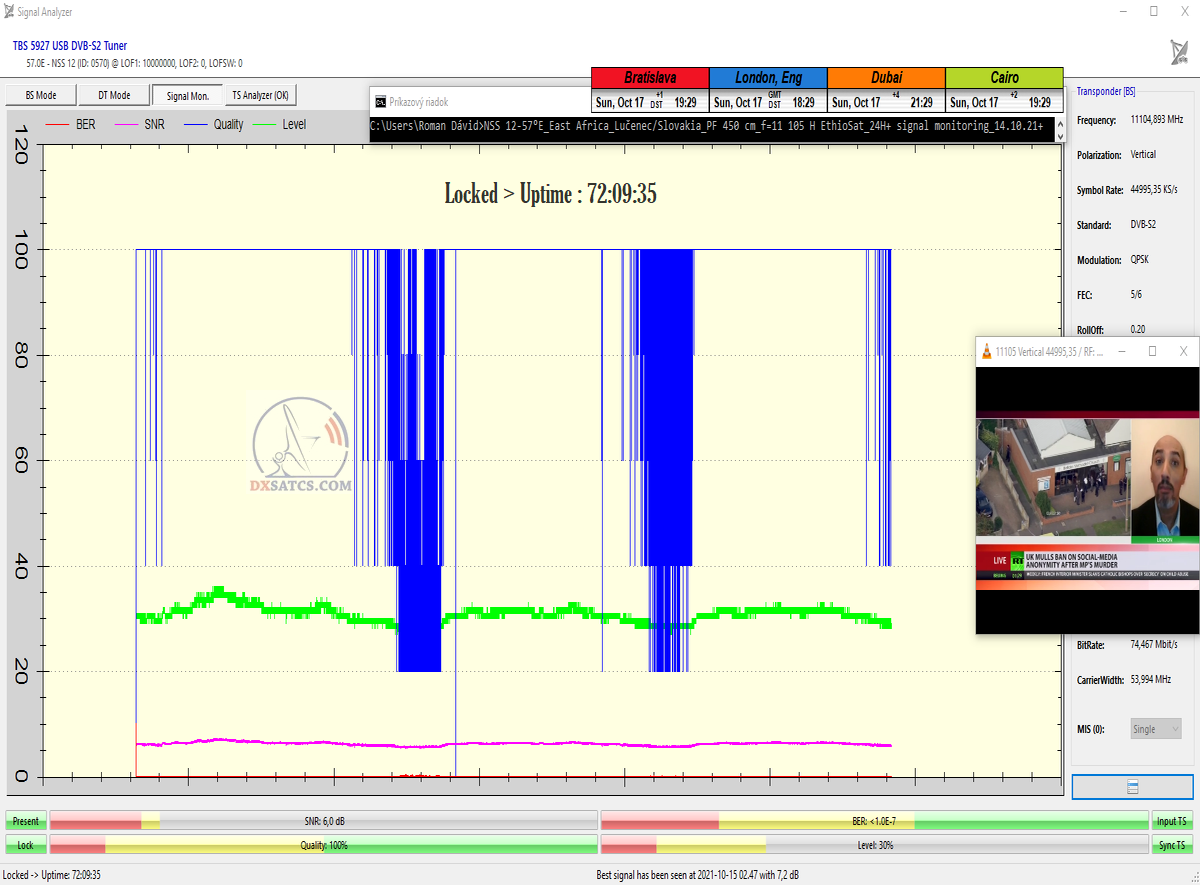Select the Signal Mon. tab

tap(187, 95)
